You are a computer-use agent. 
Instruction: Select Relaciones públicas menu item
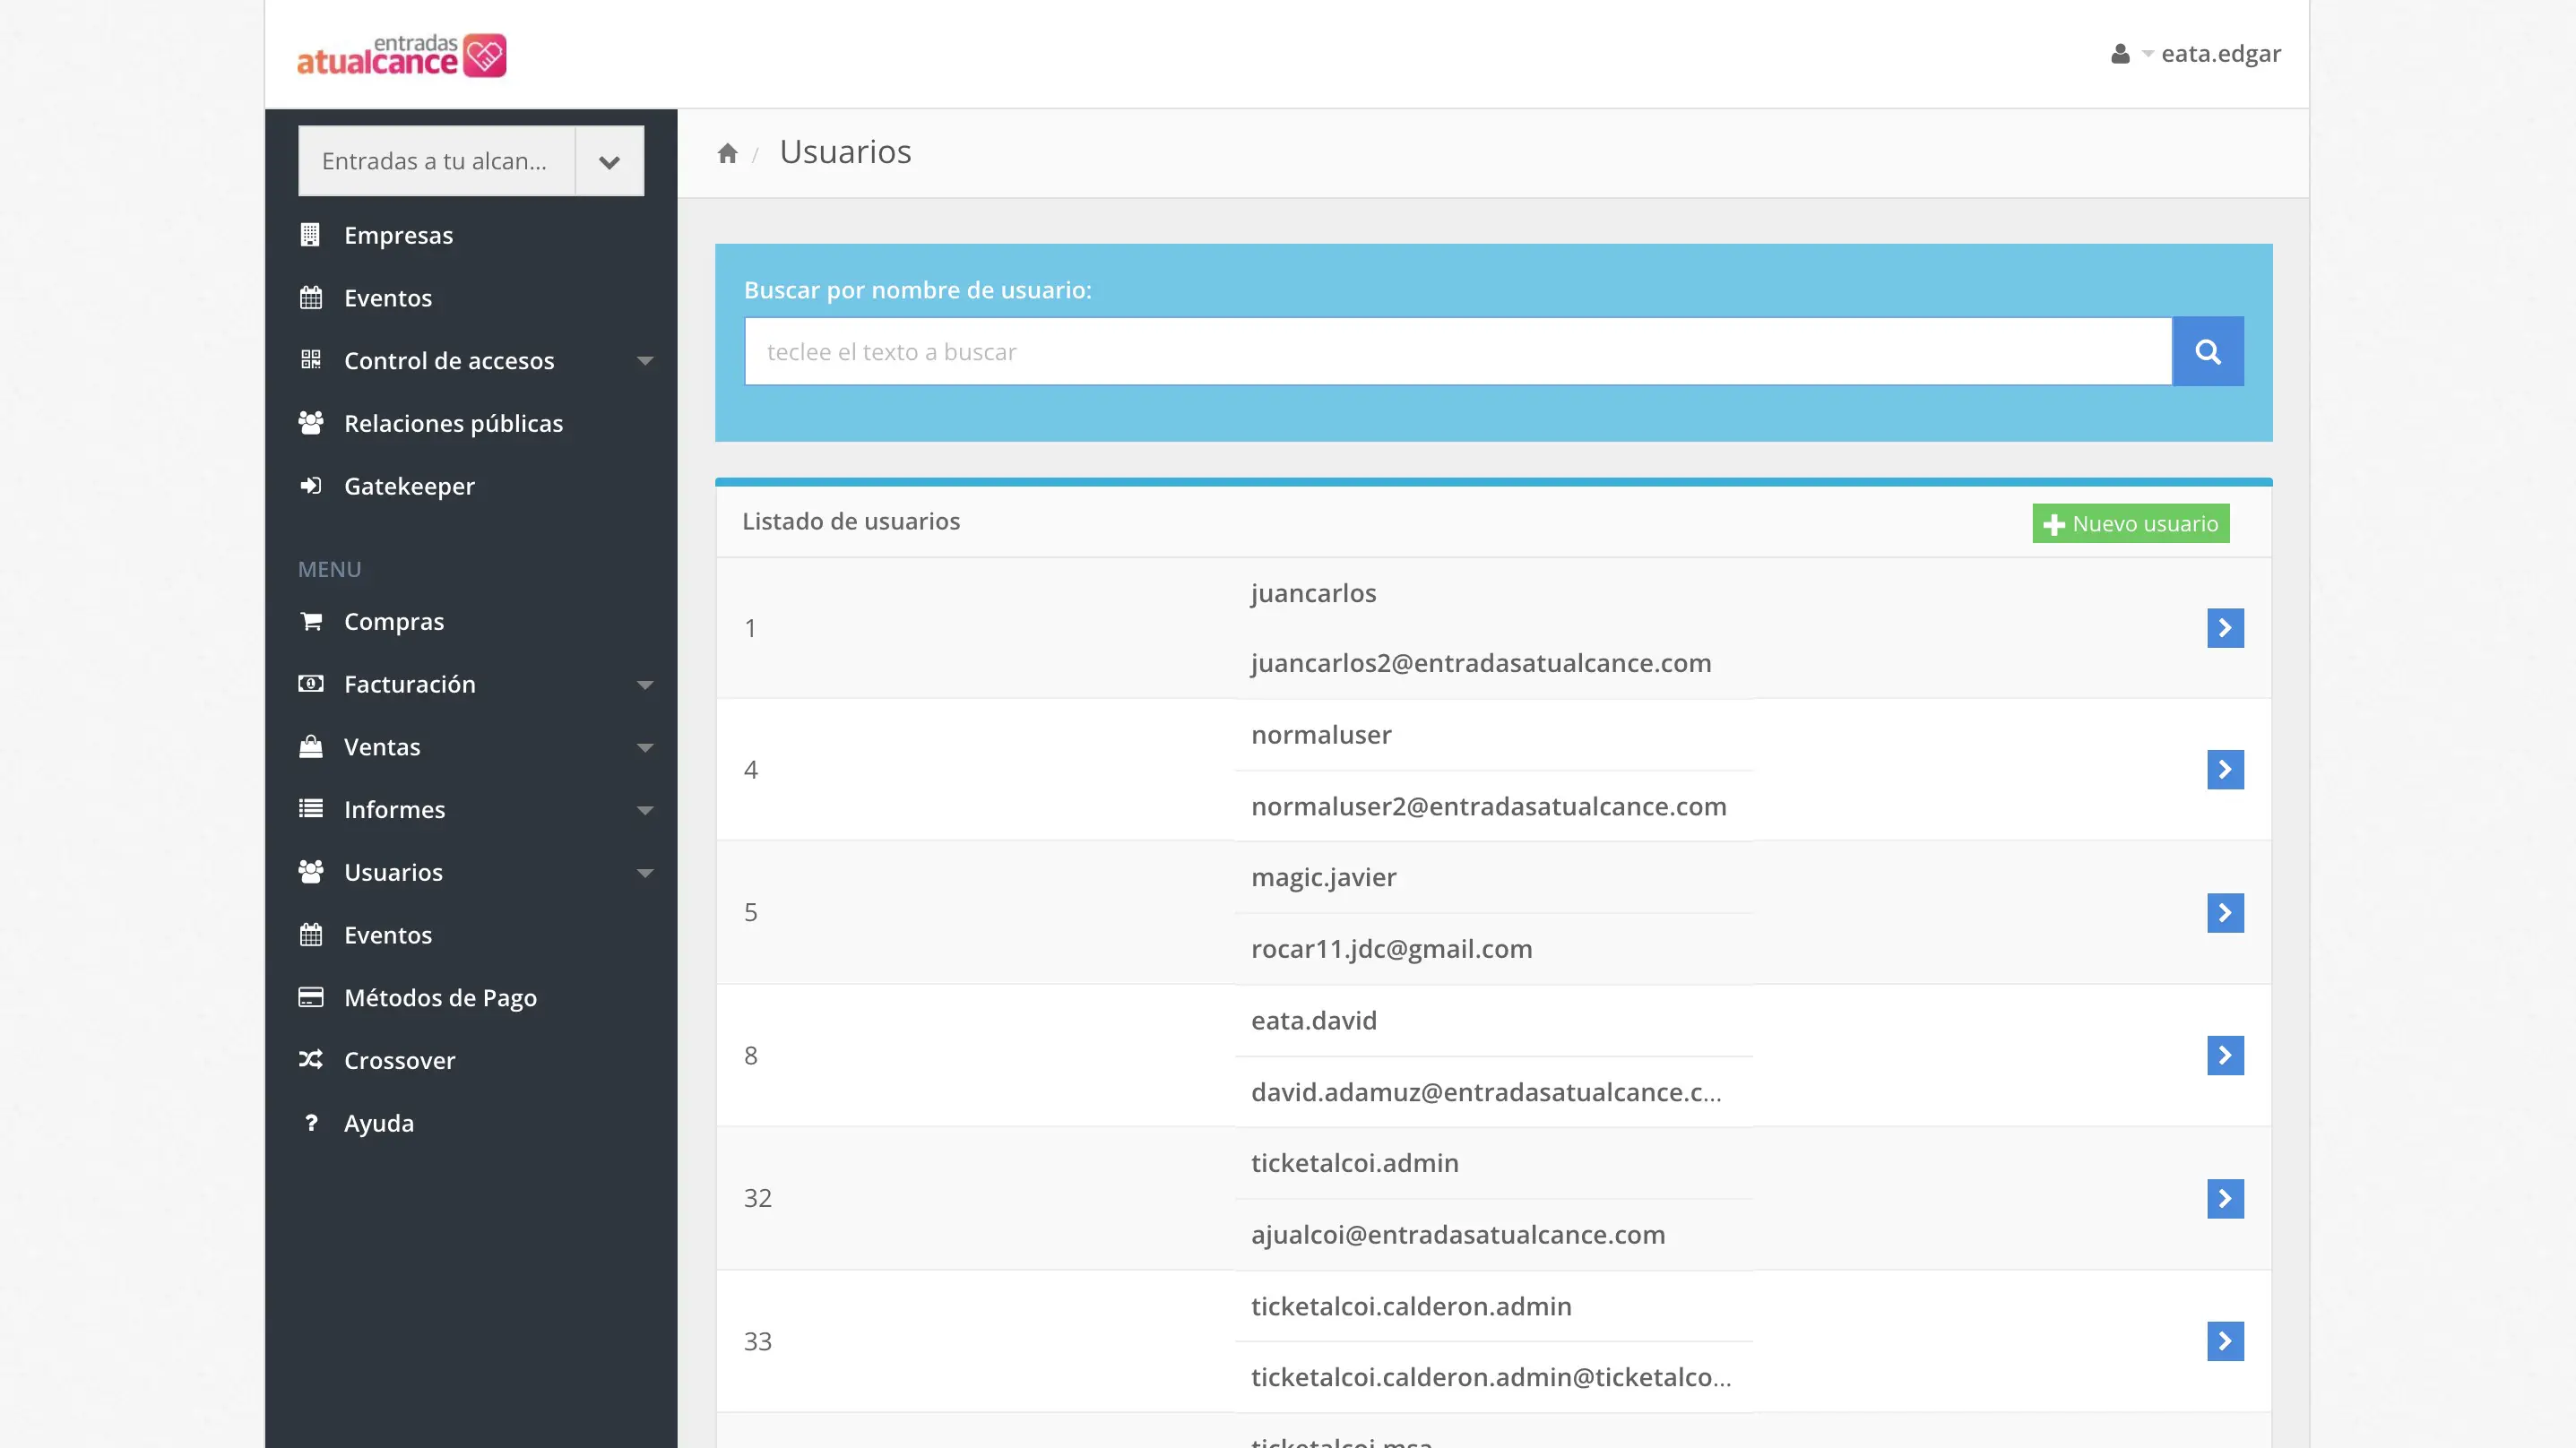pyautogui.click(x=453, y=423)
